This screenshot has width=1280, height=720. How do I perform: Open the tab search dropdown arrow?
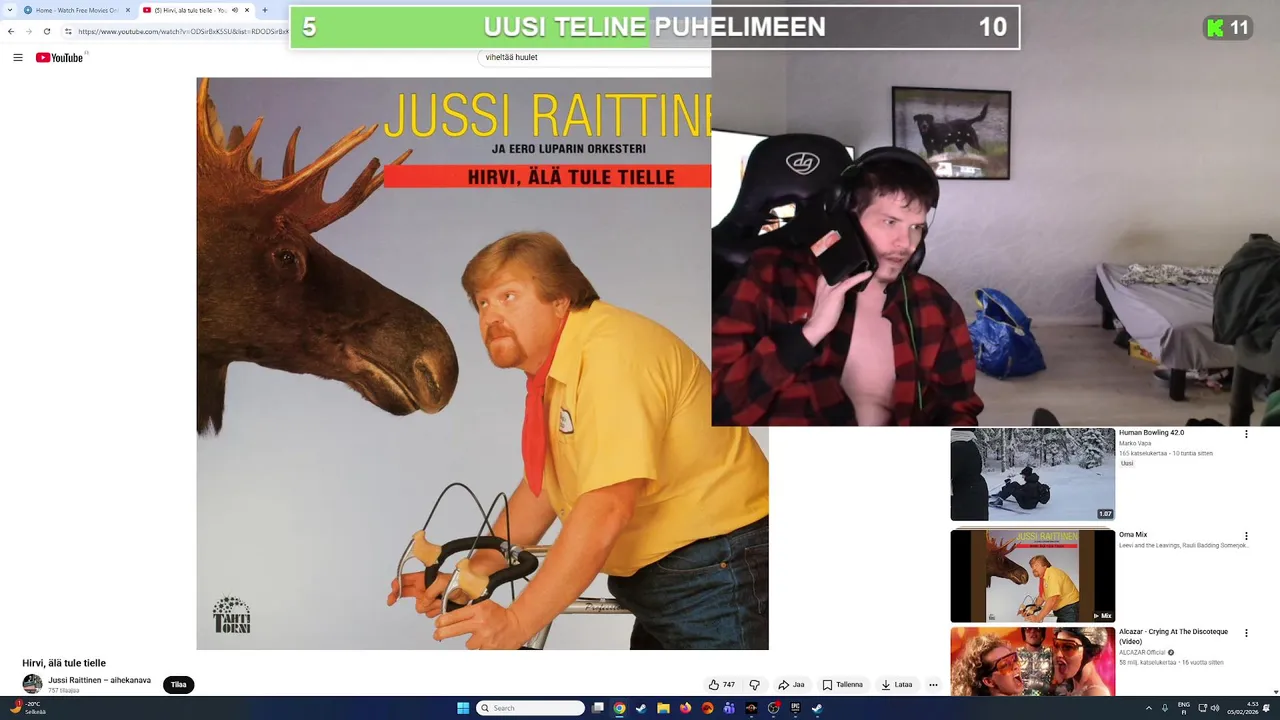pos(9,10)
